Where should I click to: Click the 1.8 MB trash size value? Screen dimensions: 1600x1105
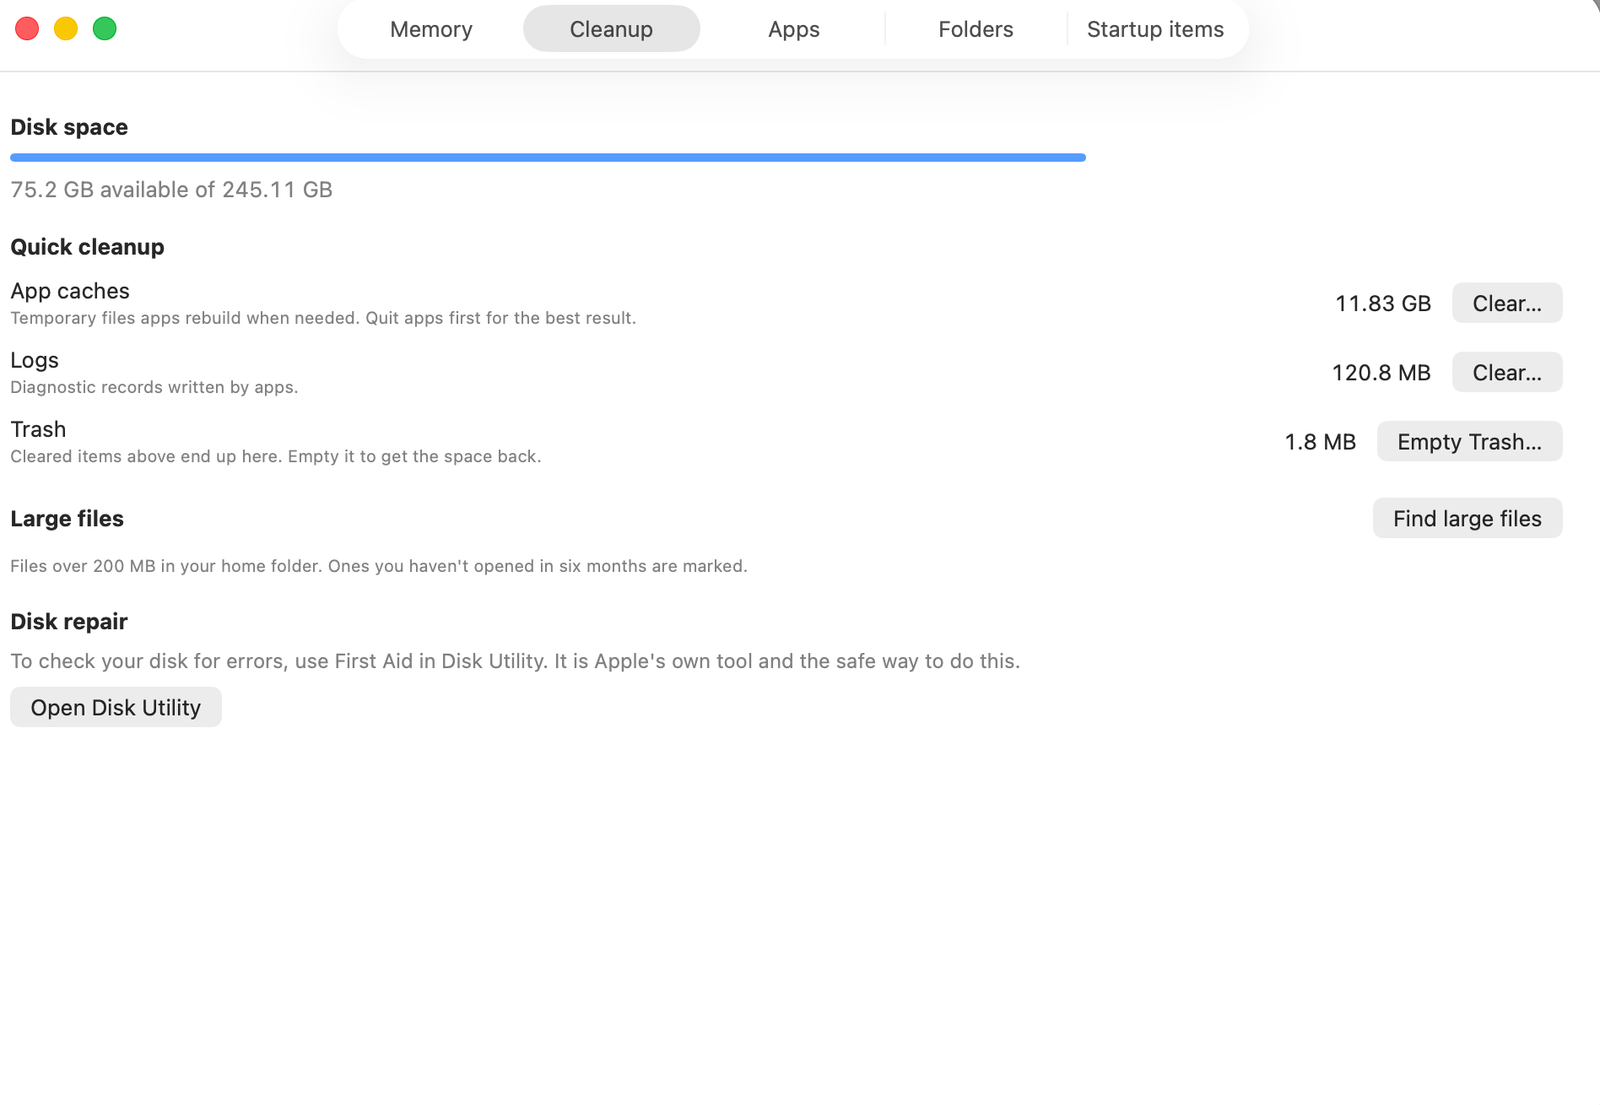[x=1320, y=441]
